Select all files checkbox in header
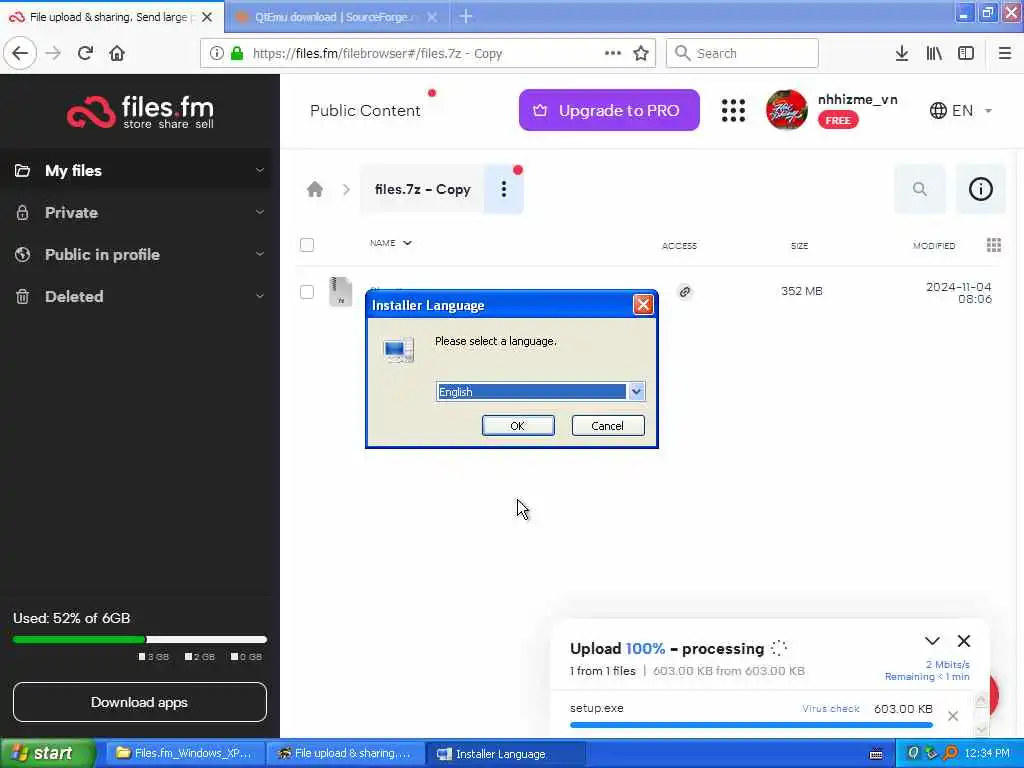Screen dimensions: 1024x768 307,245
